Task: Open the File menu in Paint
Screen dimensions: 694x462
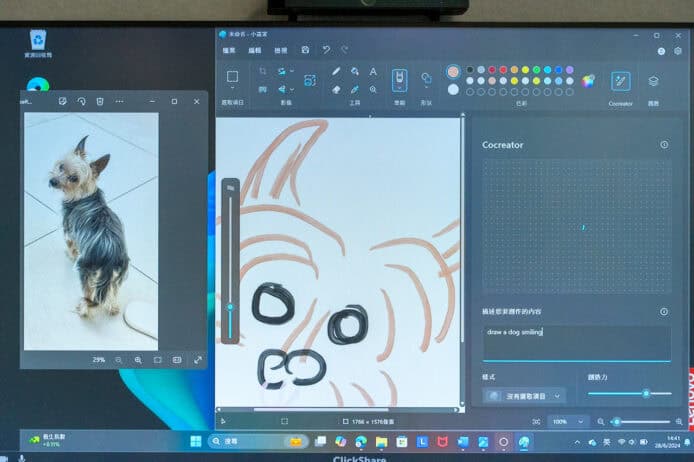Action: coord(229,49)
